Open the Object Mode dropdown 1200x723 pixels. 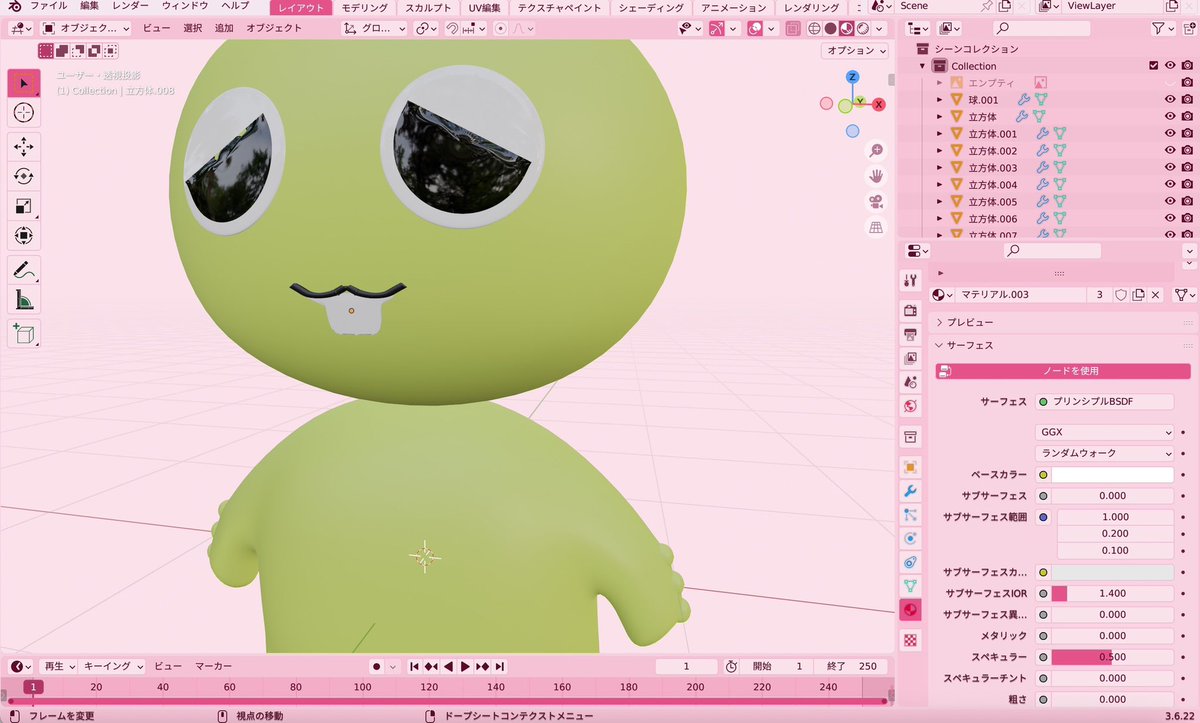coord(85,28)
